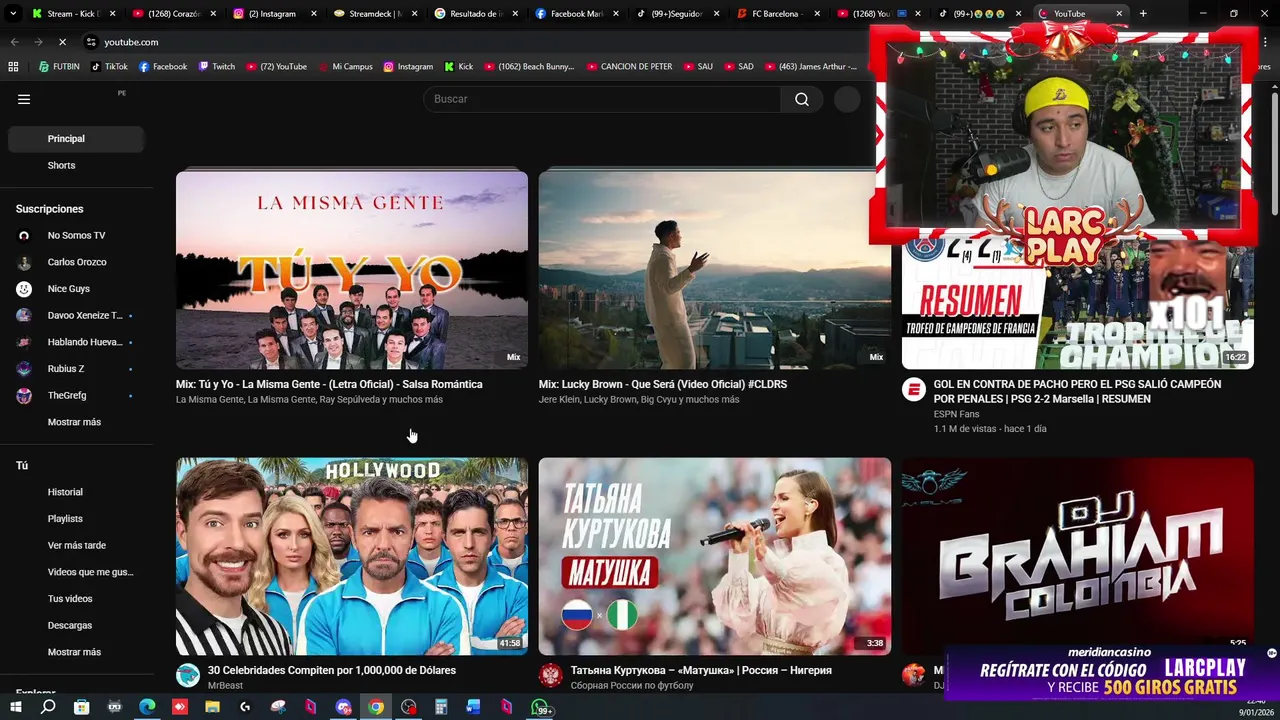Screen dimensions: 1280x720
Task: Switch to Streamdeck tab
Action: pyautogui.click(x=375, y=14)
